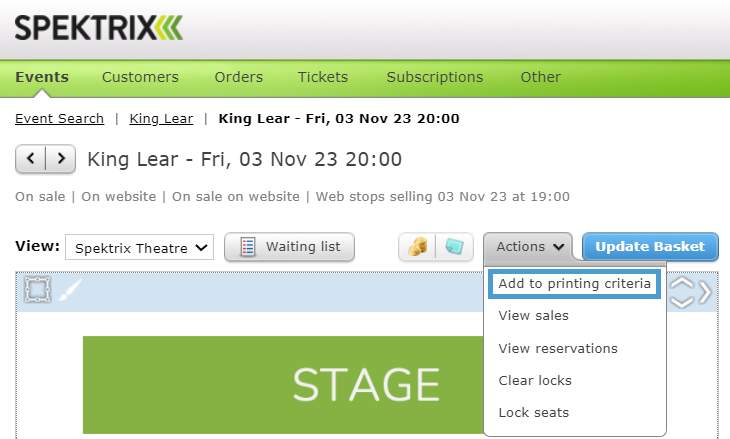The image size is (730, 439).
Task: Go to next instance with right arrow
Action: coord(61,159)
